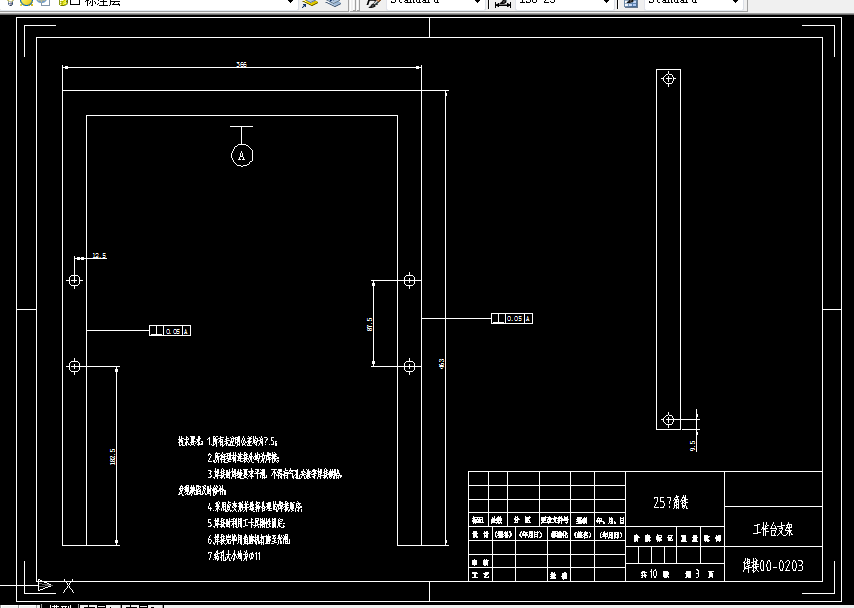The width and height of the screenshot is (854, 608).
Task: Select the 9.5 dimension text
Action: [x=693, y=446]
